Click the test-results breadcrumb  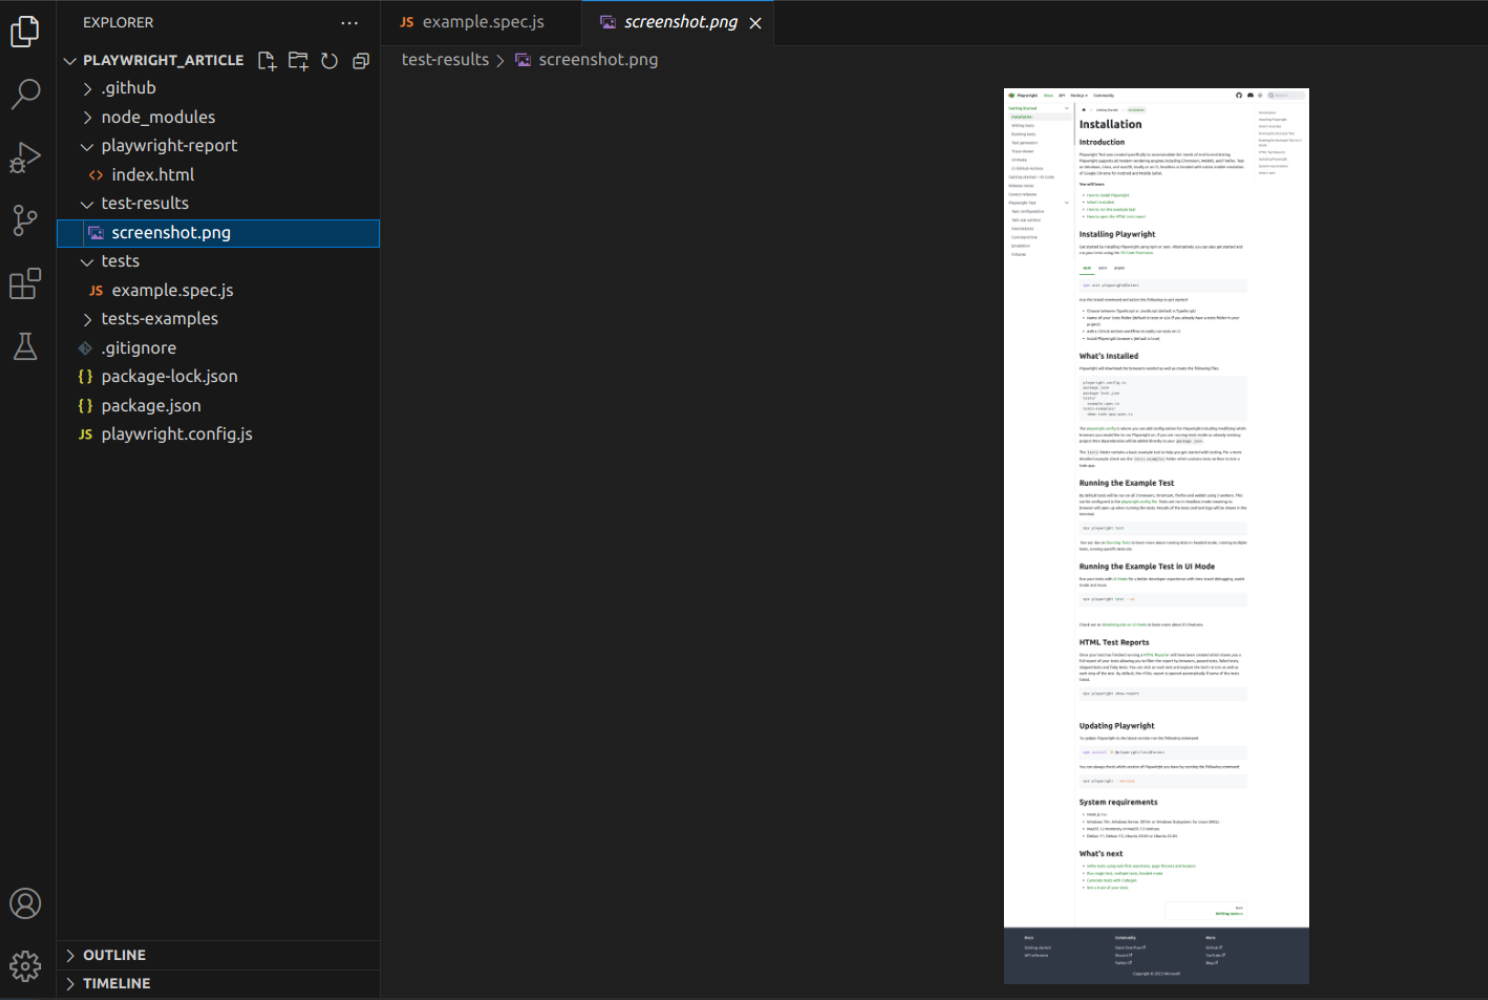pyautogui.click(x=445, y=60)
